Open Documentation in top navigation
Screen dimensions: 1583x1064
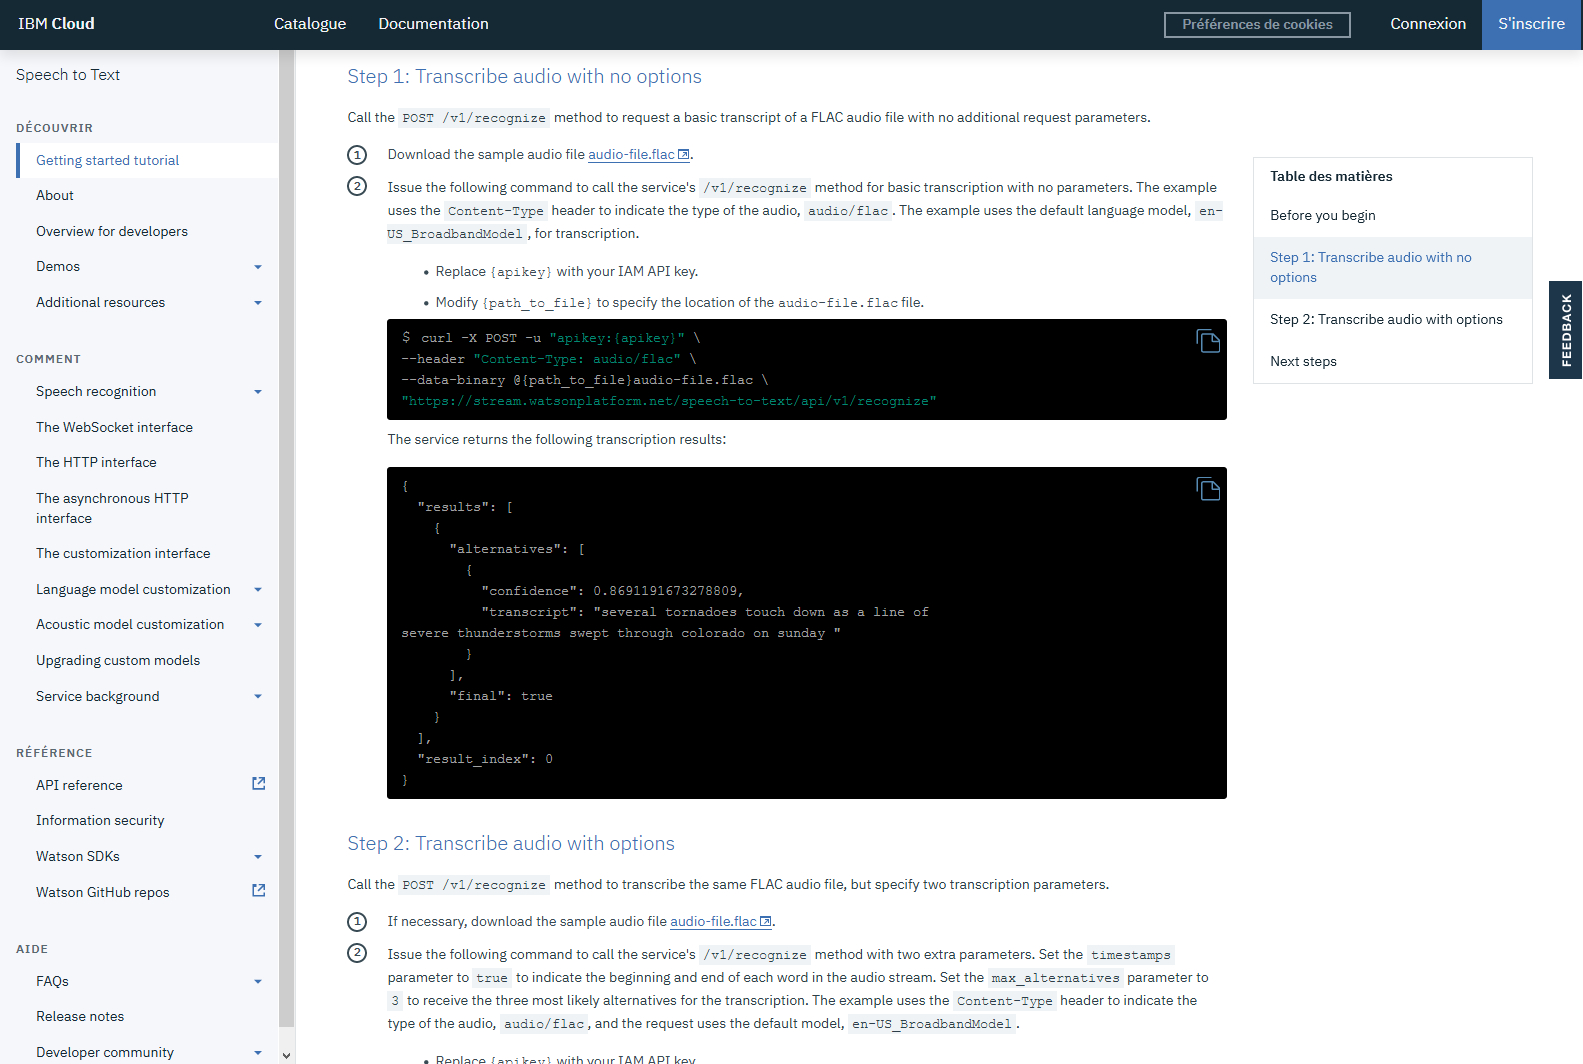(433, 24)
